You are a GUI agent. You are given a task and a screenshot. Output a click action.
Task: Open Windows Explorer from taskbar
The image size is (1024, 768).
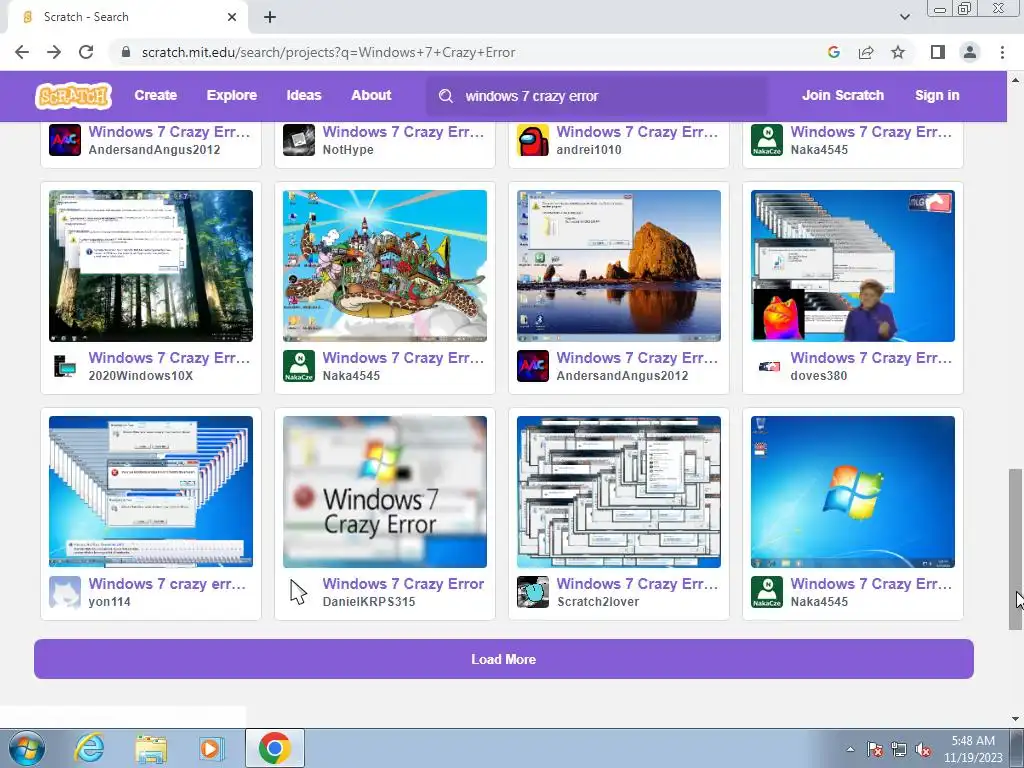(x=151, y=748)
